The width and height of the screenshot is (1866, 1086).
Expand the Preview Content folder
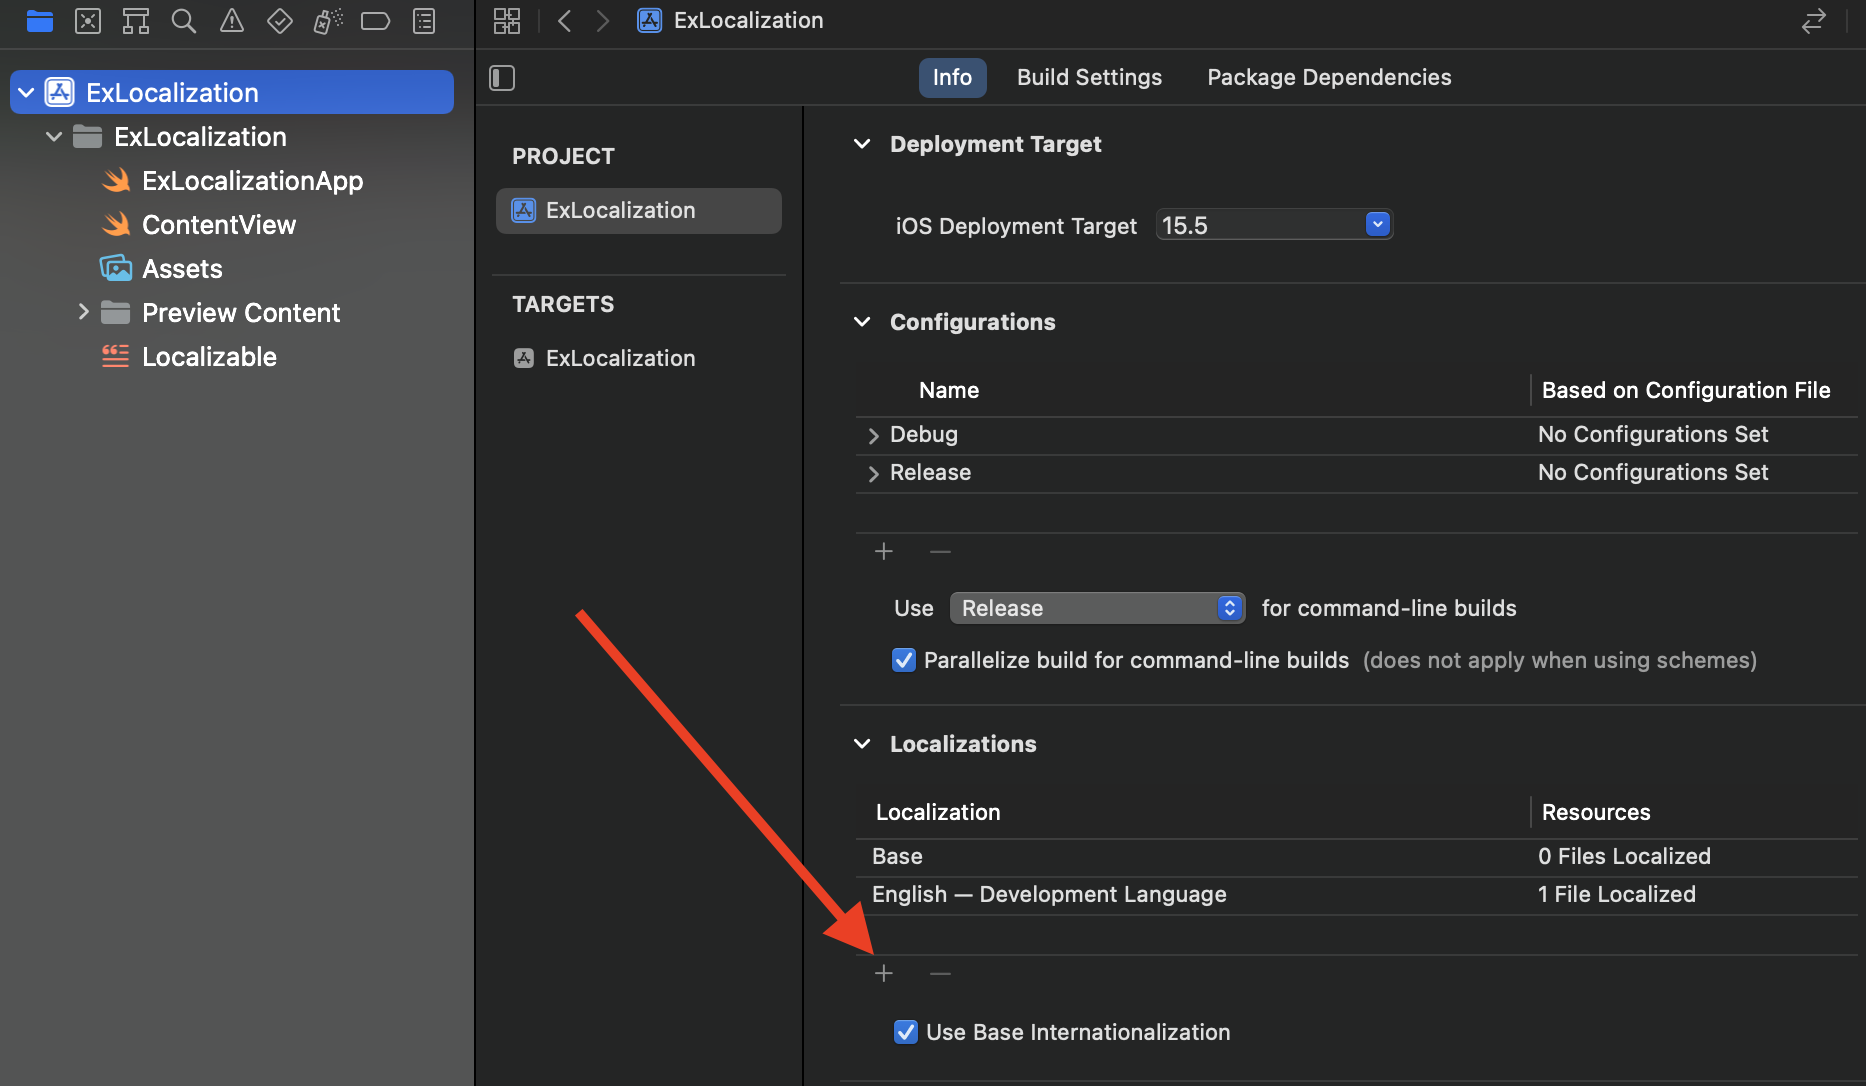[84, 312]
